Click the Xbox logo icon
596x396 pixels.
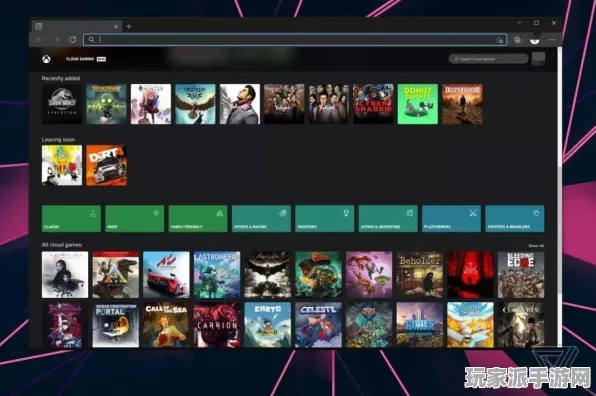(x=46, y=59)
